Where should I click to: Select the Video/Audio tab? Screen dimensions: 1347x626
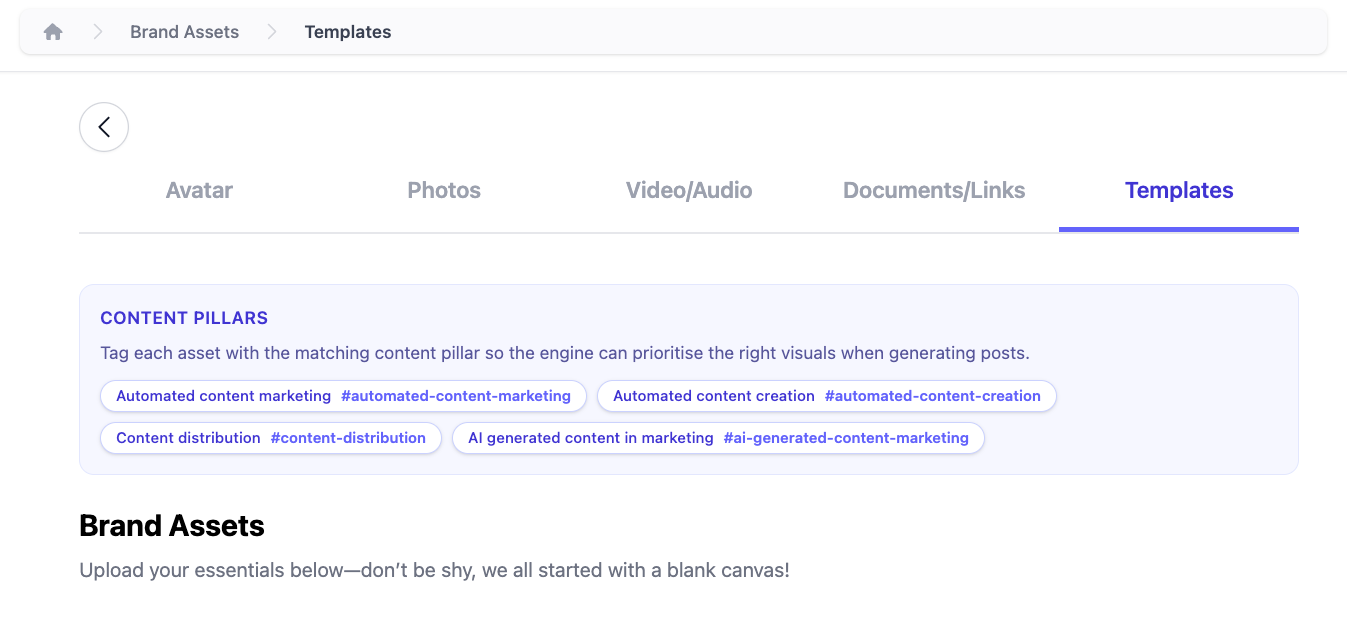click(688, 190)
